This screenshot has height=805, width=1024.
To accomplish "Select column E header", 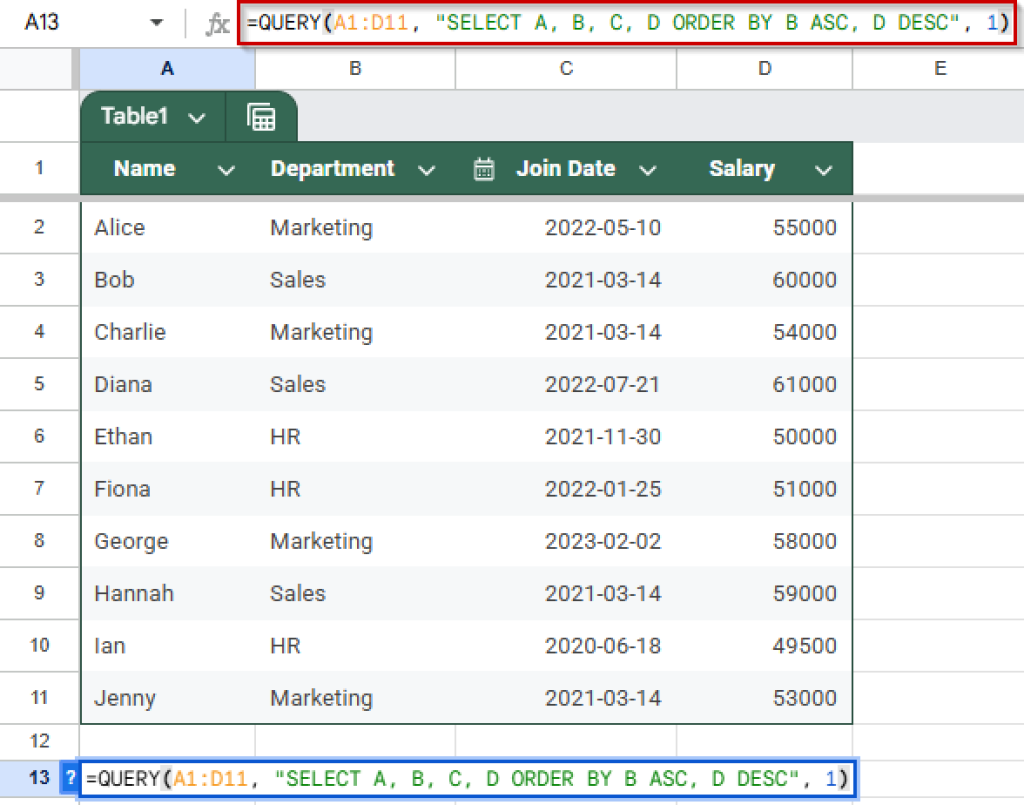I will (939, 69).
